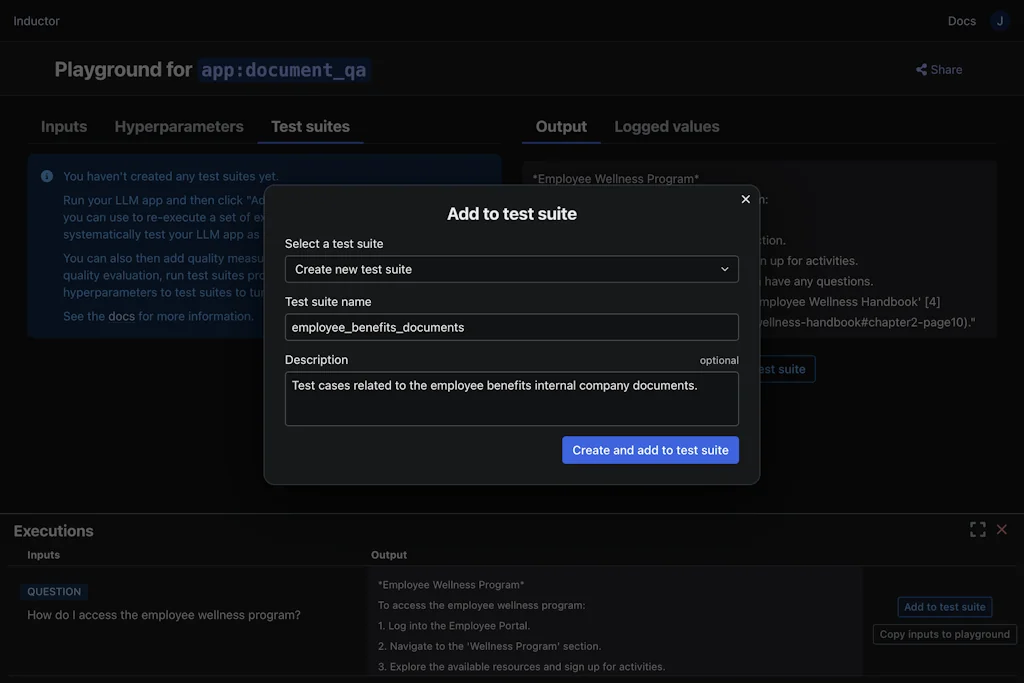View the Logged values tab
1024x683 pixels.
pos(666,126)
